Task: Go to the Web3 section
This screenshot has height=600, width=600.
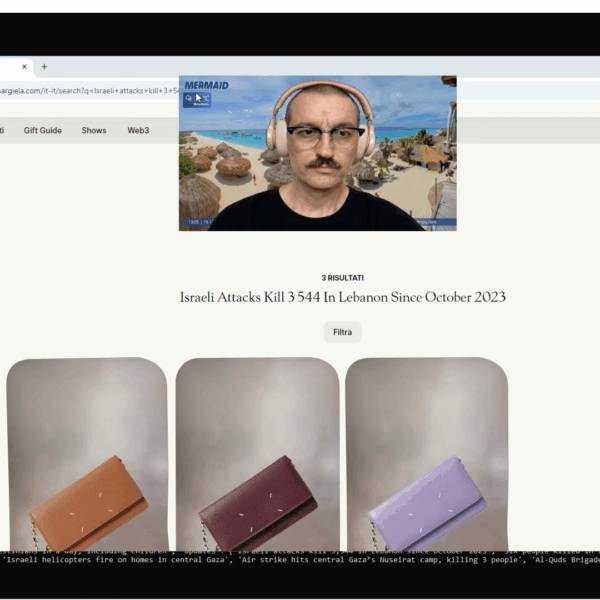Action: [x=138, y=130]
